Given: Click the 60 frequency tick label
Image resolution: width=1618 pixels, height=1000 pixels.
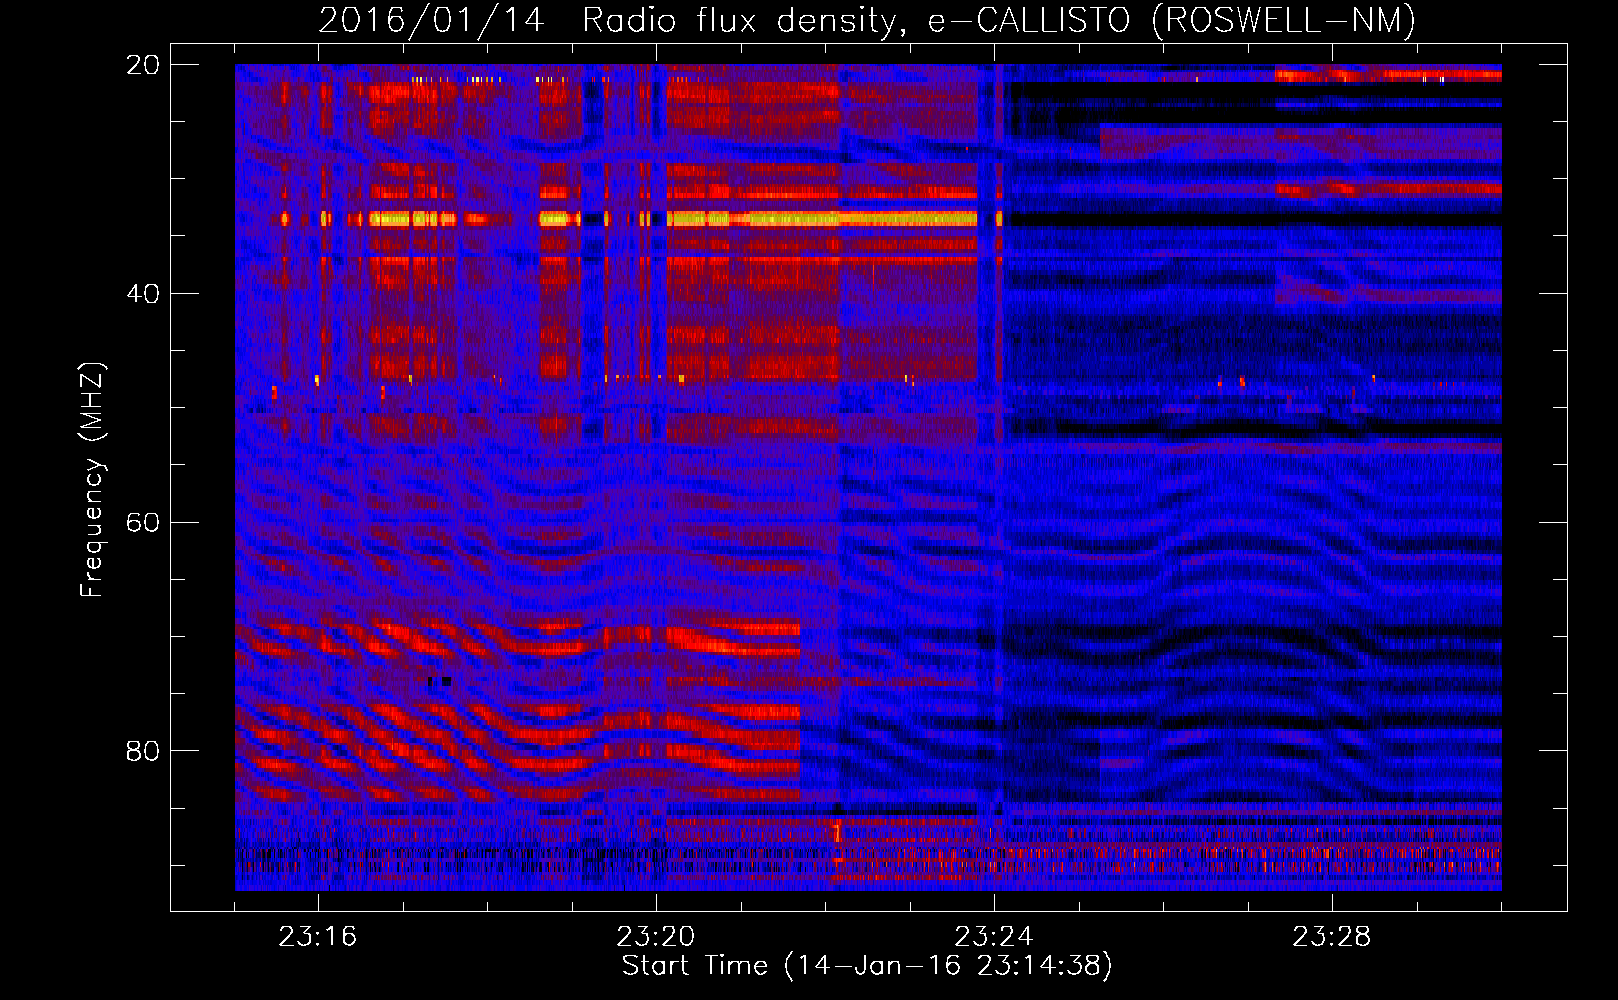Looking at the screenshot, I should [x=143, y=523].
